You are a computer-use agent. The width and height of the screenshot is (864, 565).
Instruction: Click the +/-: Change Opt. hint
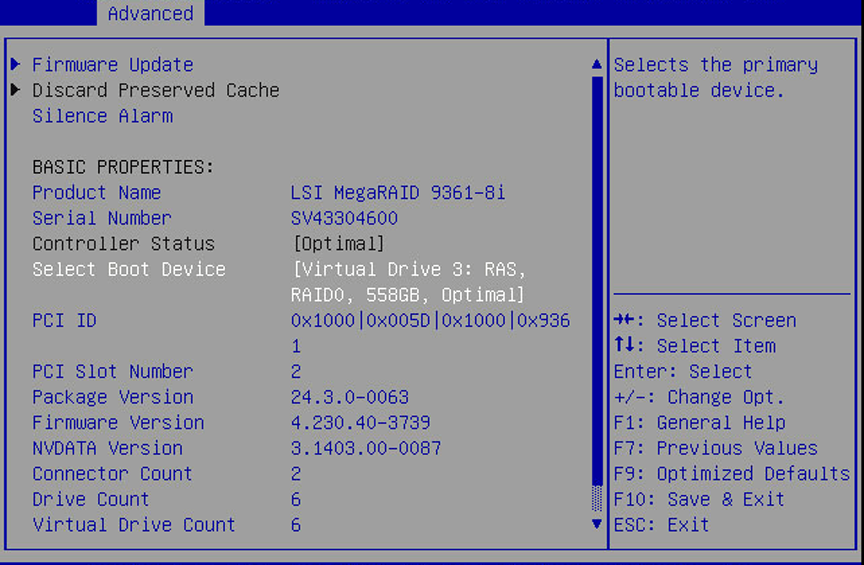[699, 397]
